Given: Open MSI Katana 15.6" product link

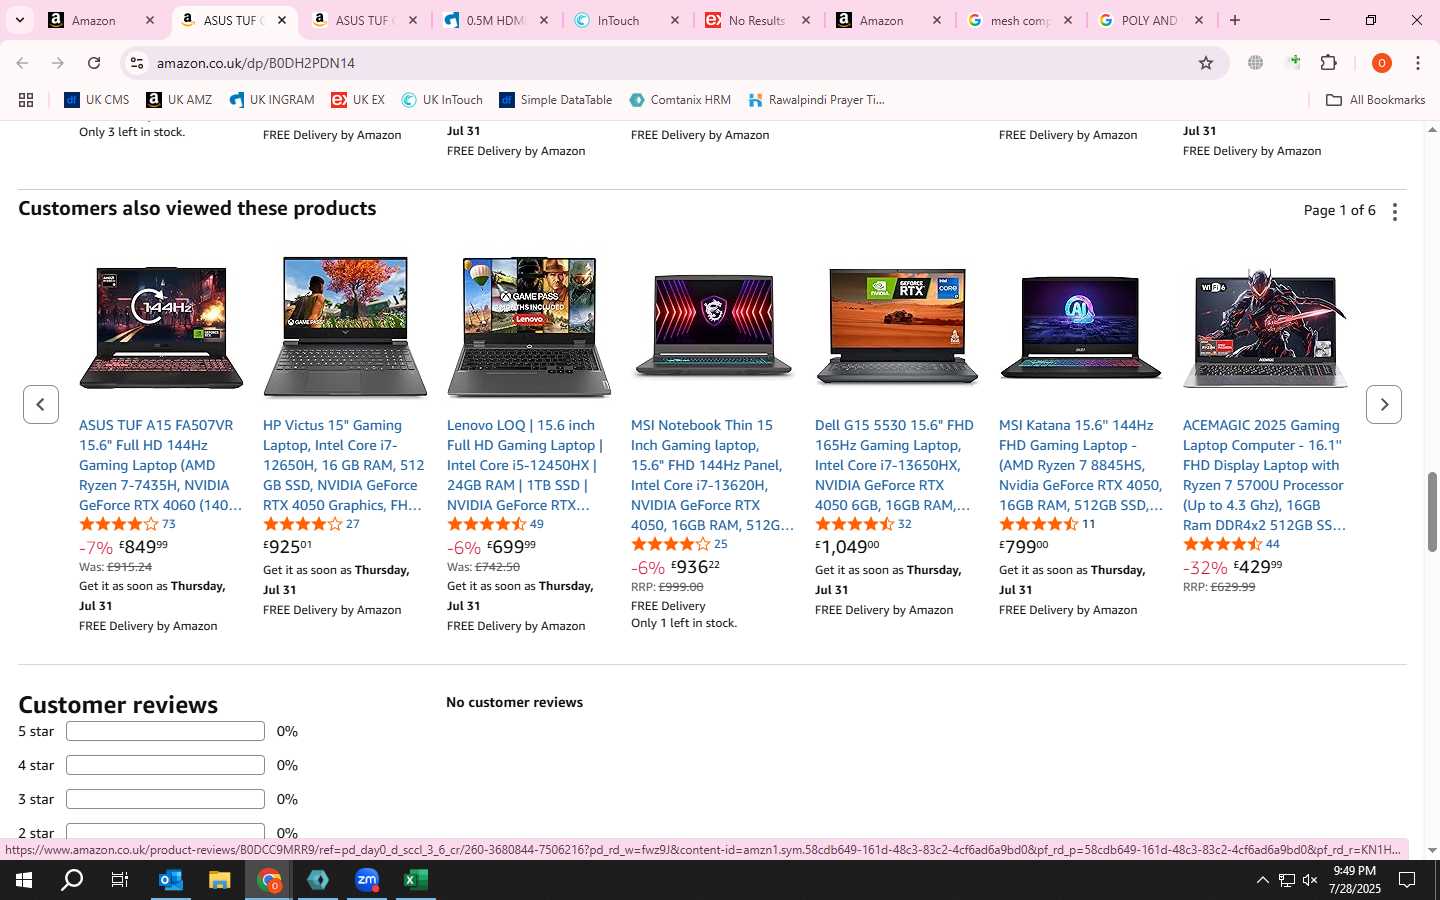Looking at the screenshot, I should click(1081, 465).
